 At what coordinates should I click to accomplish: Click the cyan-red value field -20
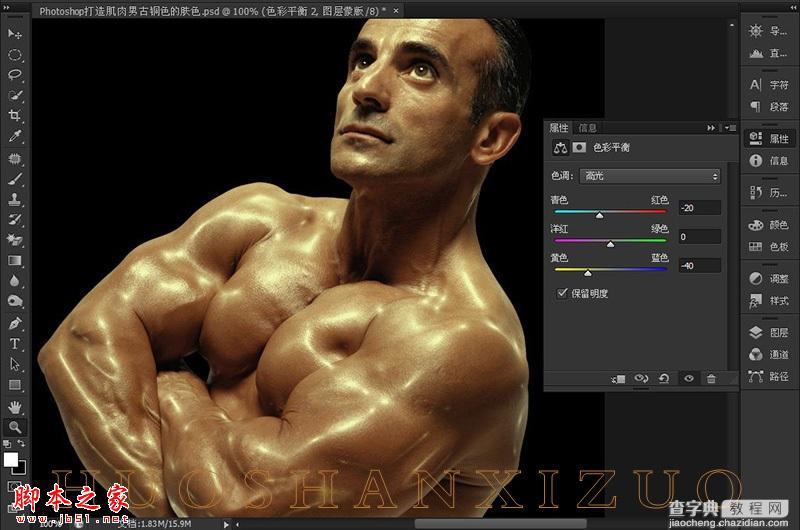coord(699,208)
